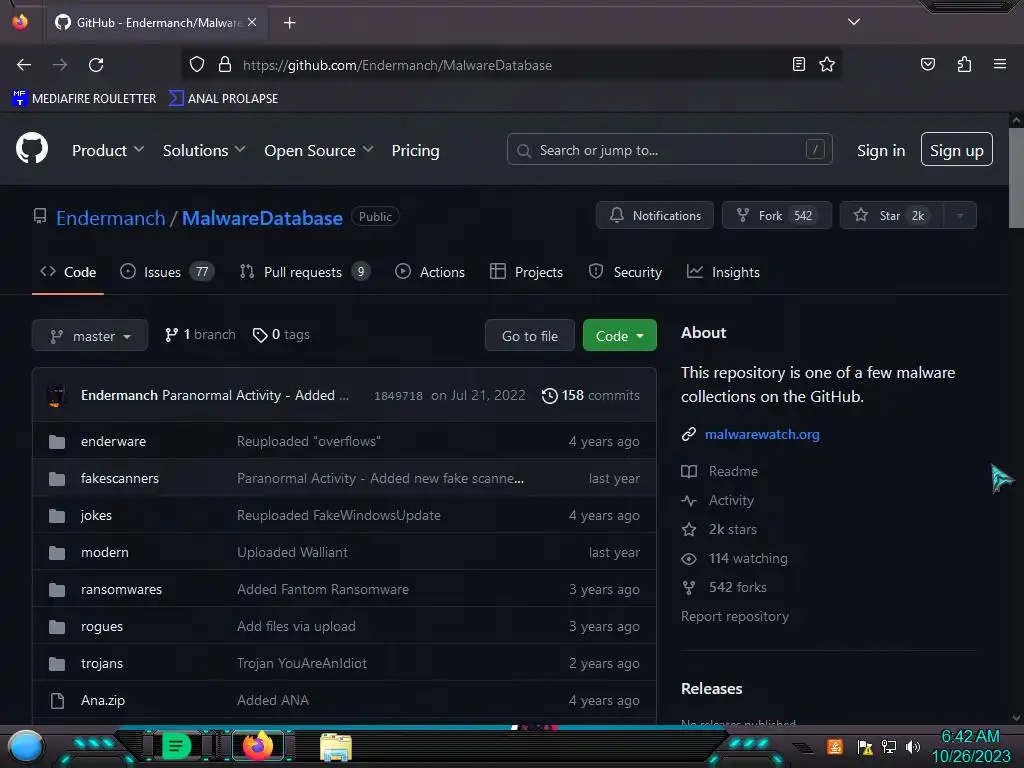Switch to the Issues tab

point(167,272)
